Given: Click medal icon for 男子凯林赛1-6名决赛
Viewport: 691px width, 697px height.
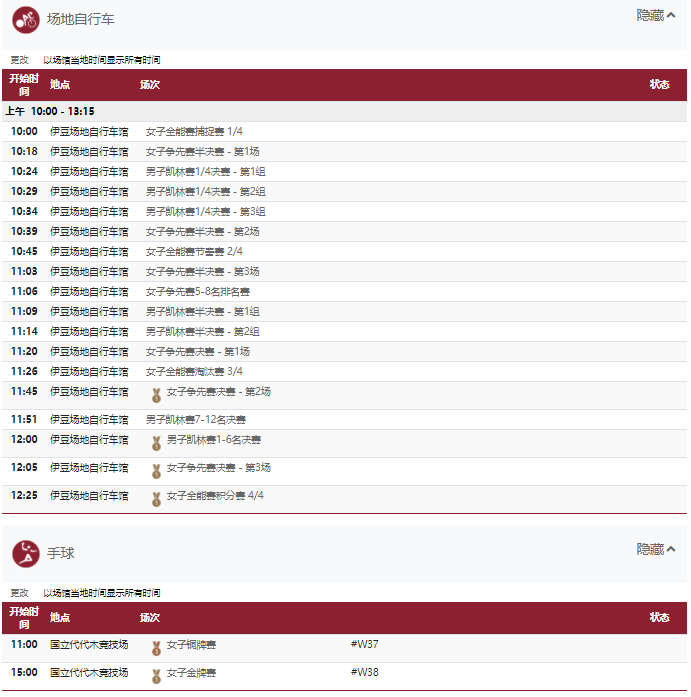Looking at the screenshot, I should click(156, 443).
